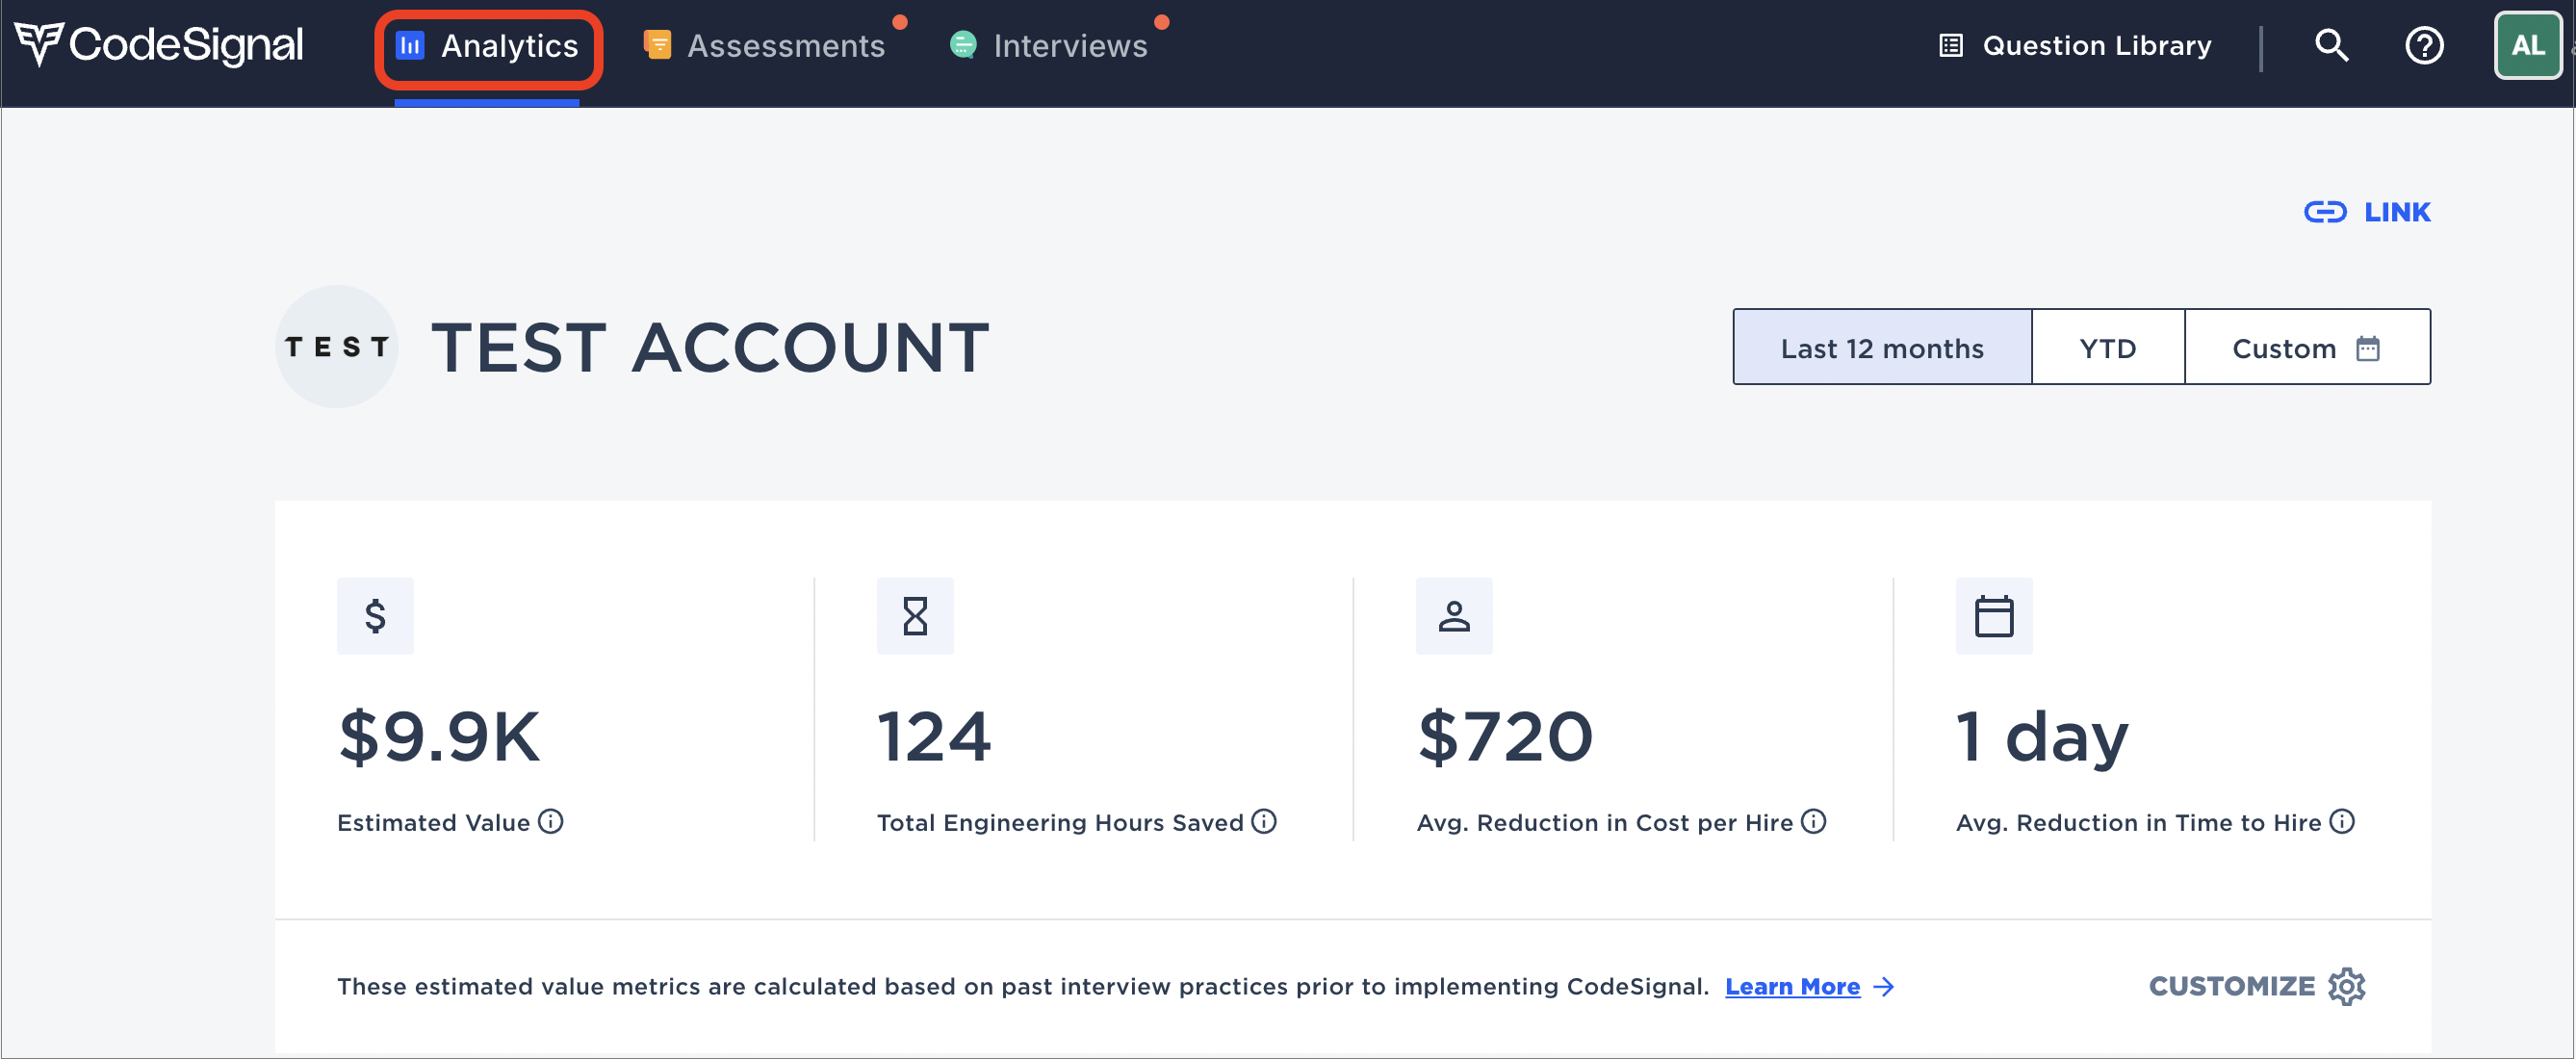Open the Custom date range picker
The image size is (2576, 1059).
(x=2305, y=348)
